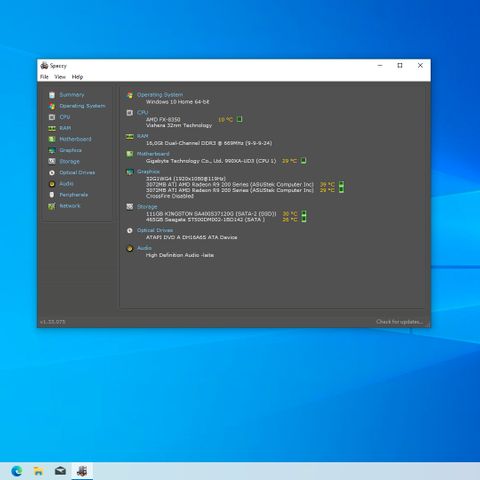Open the File menu
The width and height of the screenshot is (480, 480).
pos(44,77)
